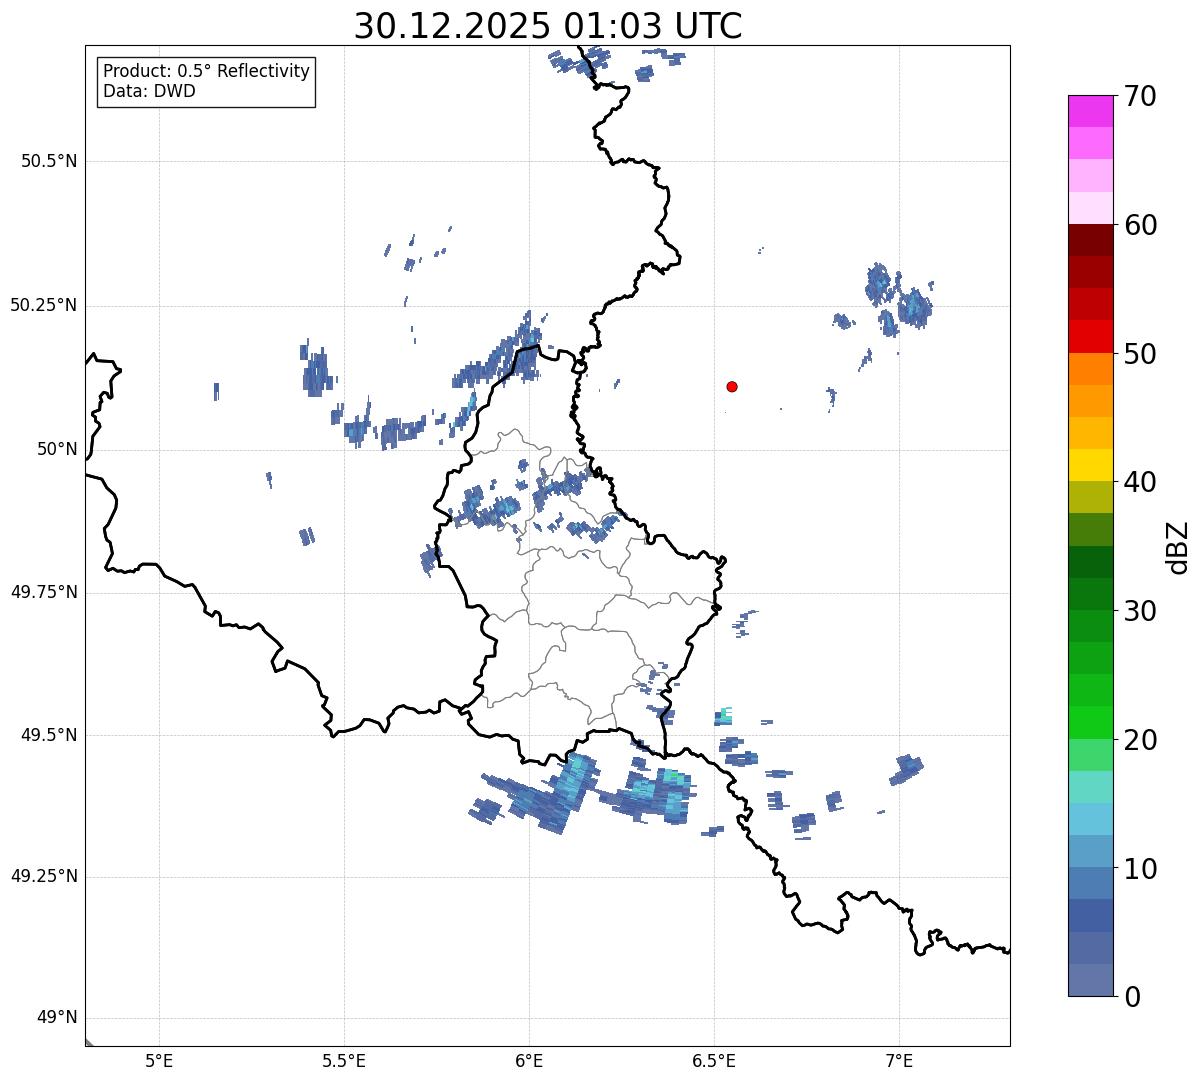Click the 6.5°E longitude label
The width and height of the screenshot is (1202, 1081).
714,1060
